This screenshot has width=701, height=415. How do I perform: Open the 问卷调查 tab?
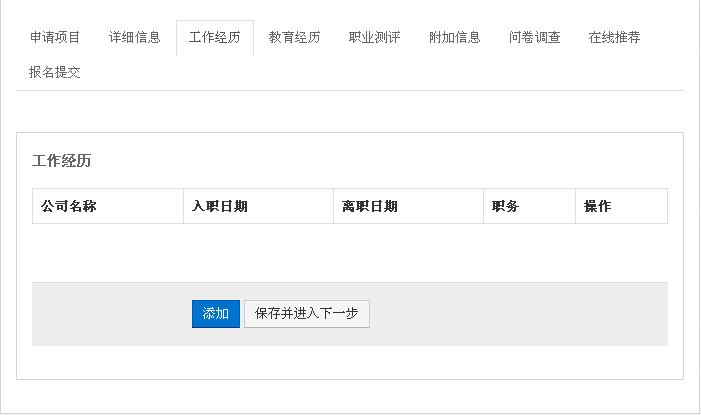pyautogui.click(x=535, y=38)
